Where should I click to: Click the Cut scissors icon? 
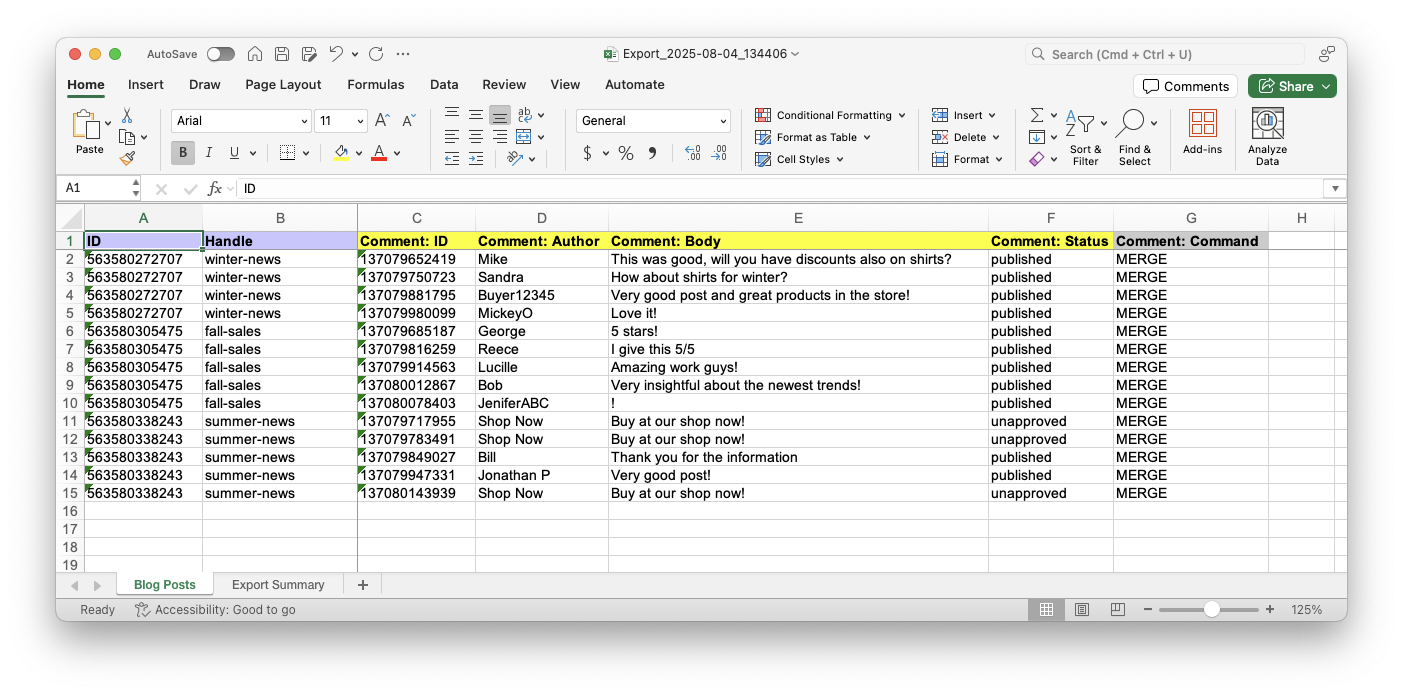(x=127, y=116)
